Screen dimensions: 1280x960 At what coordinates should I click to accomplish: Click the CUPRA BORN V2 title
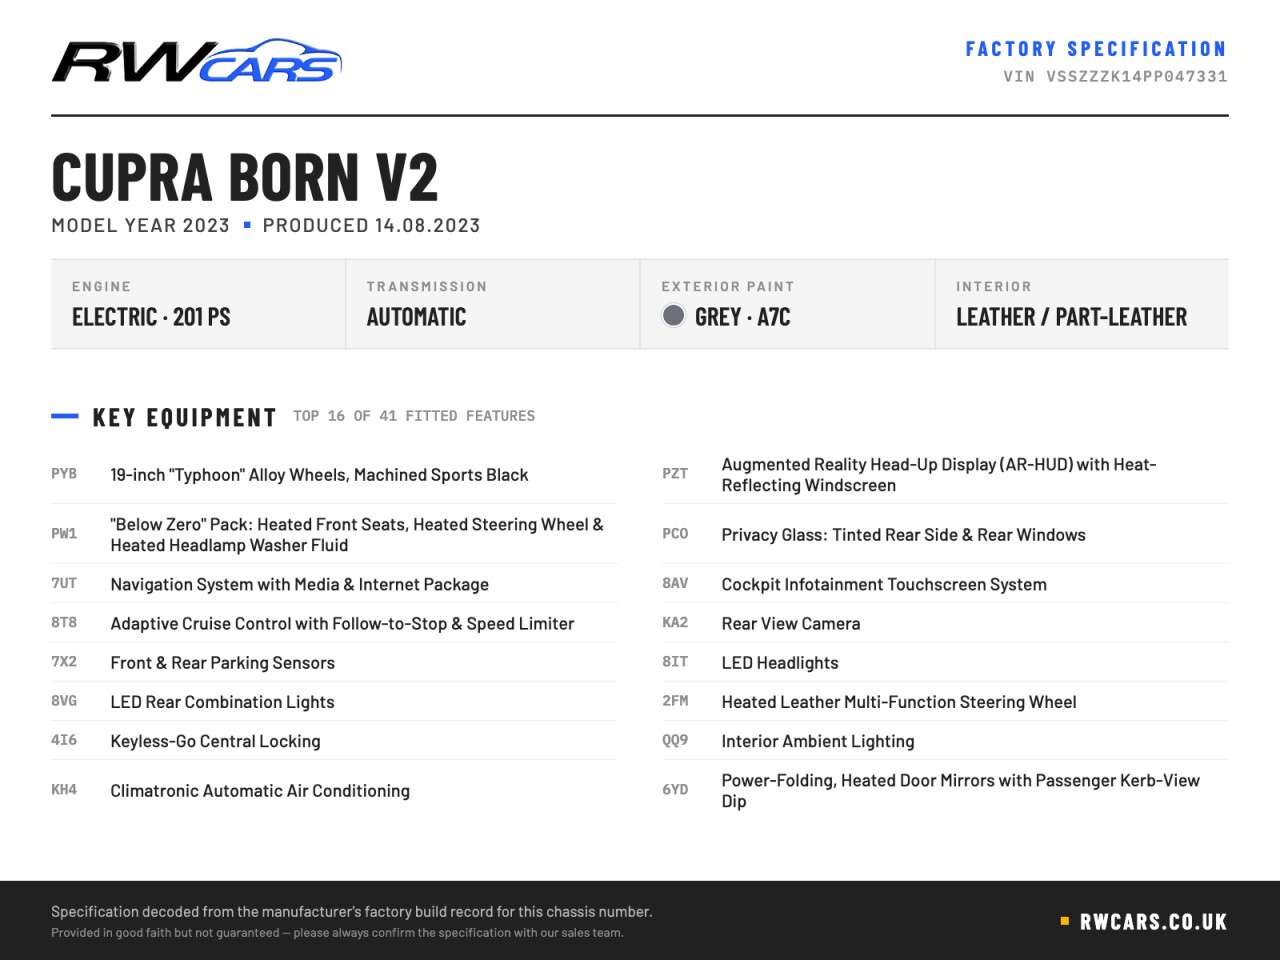click(x=245, y=177)
